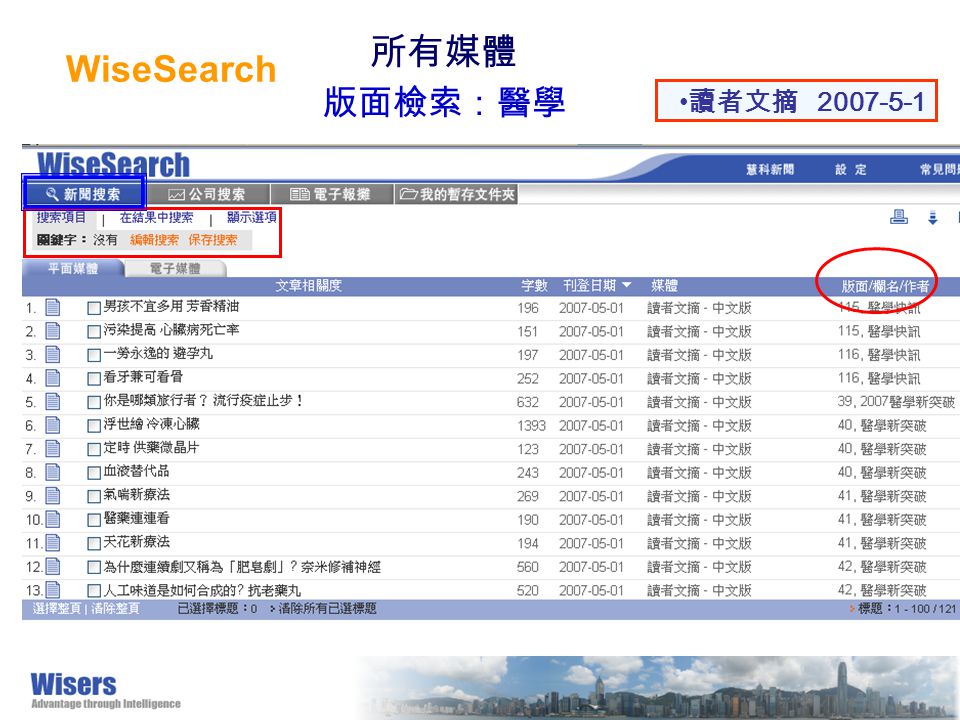Check box for 血液替代品

[x=94, y=473]
